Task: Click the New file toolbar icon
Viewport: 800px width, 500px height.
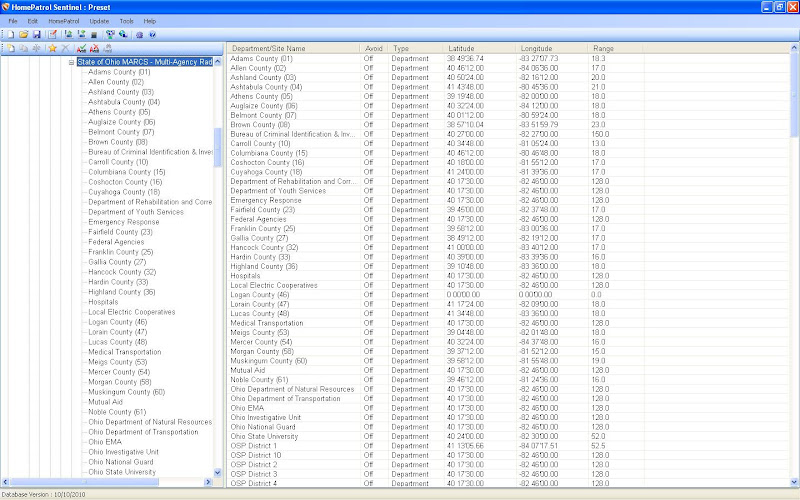Action: [x=9, y=34]
